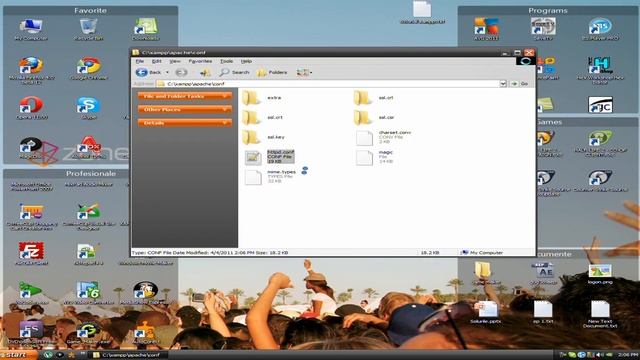The image size is (640, 360).
Task: Click the Start button
Action: click(x=18, y=355)
